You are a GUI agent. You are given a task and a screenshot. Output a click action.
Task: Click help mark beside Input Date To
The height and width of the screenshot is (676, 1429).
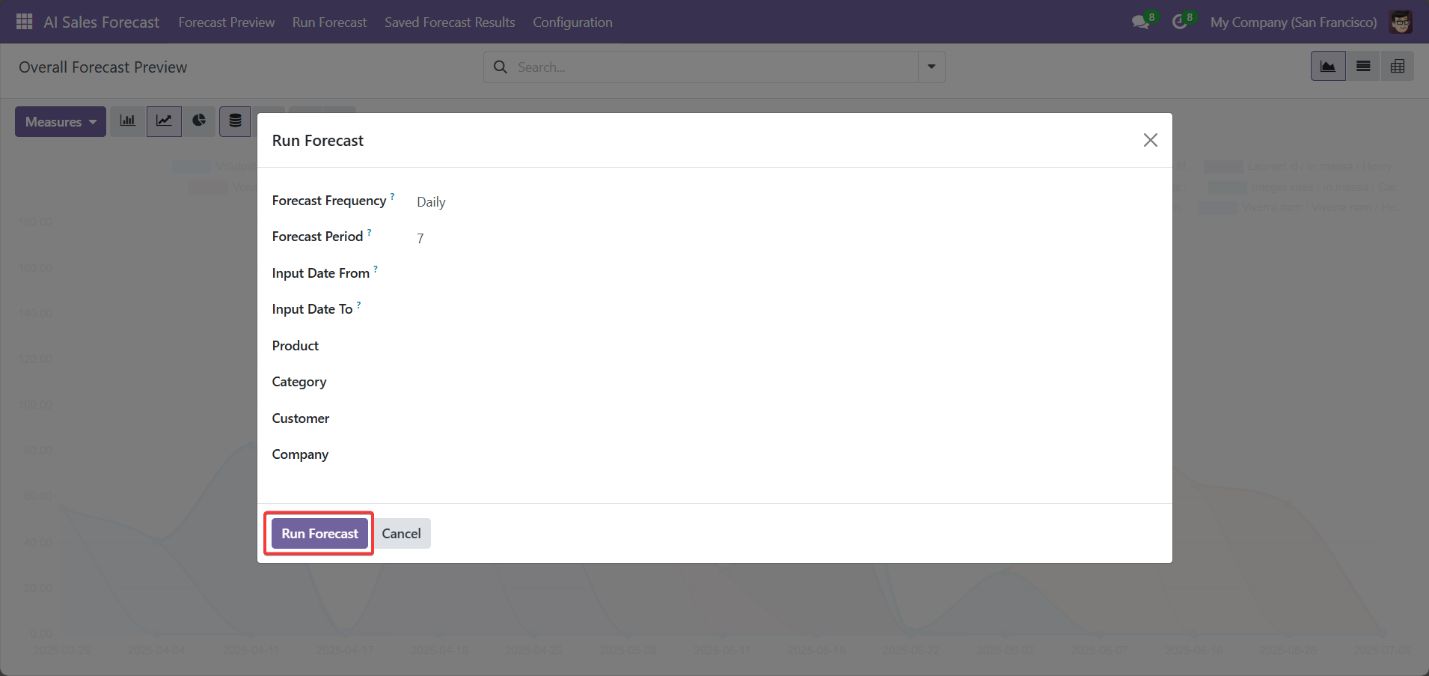359,306
